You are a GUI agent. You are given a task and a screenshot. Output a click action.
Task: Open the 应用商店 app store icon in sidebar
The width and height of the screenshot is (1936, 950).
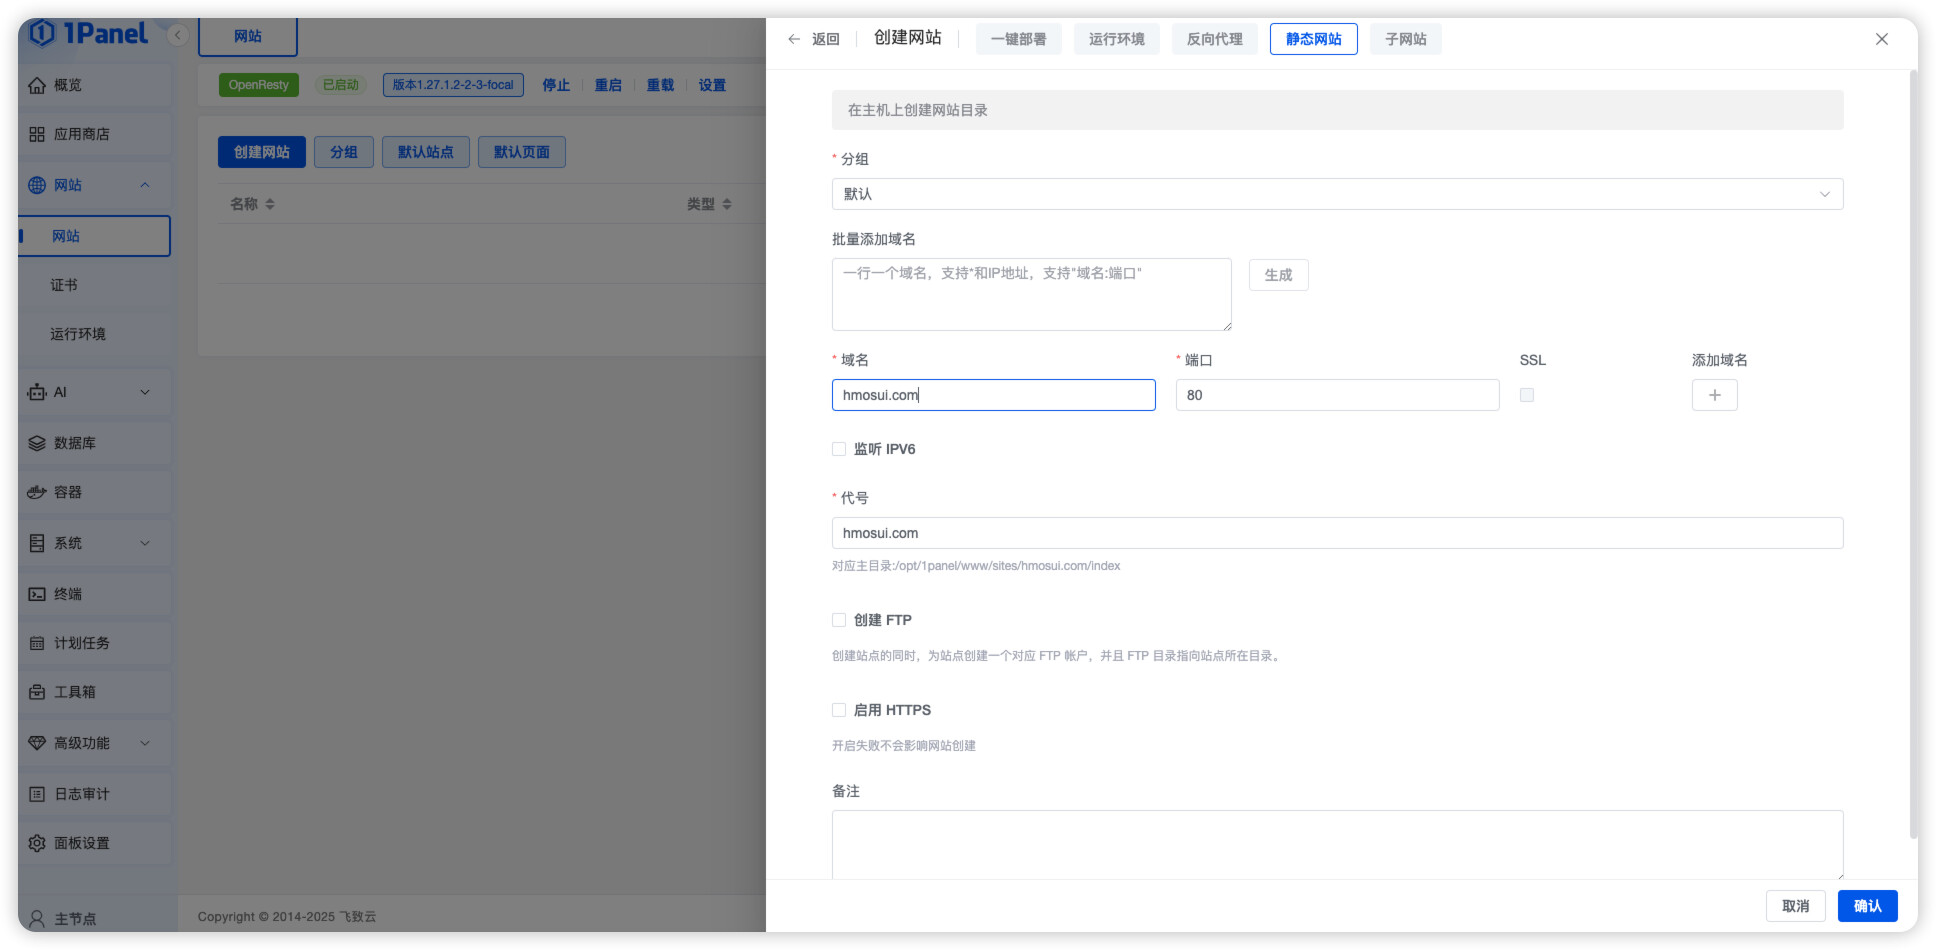(x=37, y=134)
